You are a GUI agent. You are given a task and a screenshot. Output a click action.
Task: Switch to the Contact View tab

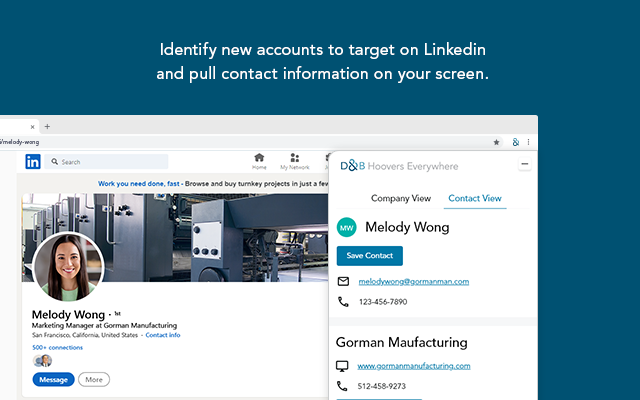coord(475,198)
